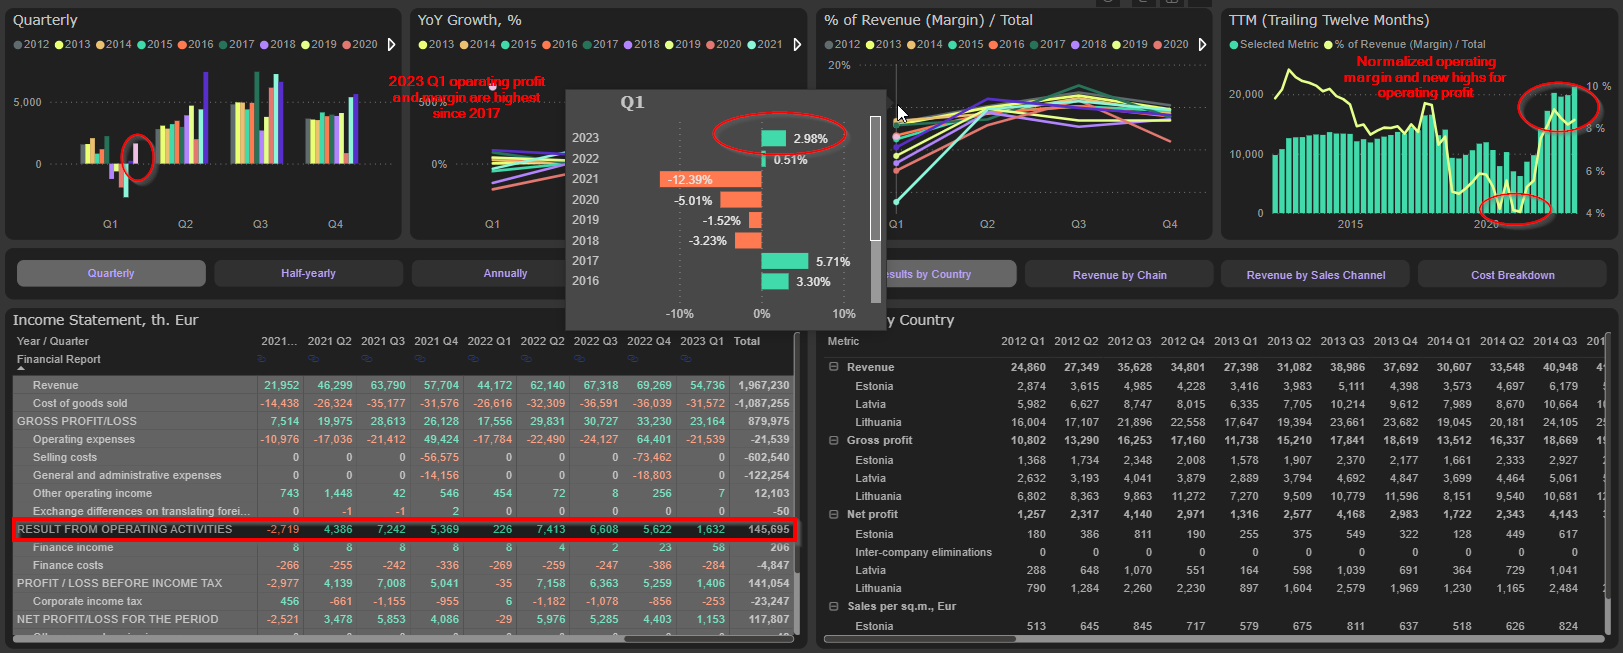The width and height of the screenshot is (1623, 653).
Task: Switch to the Cost Breakdown tab
Action: coord(1512,275)
